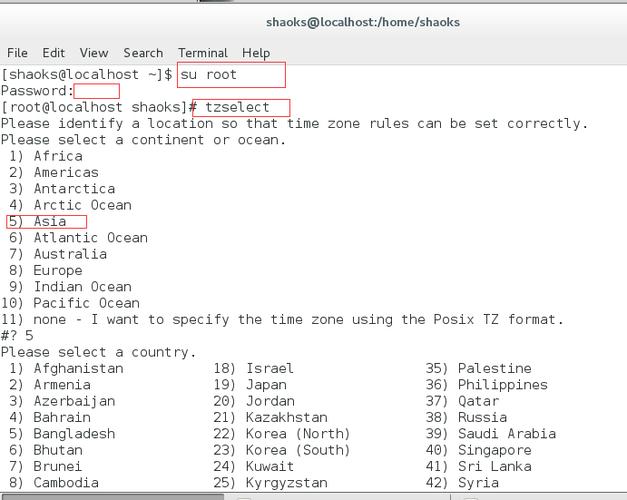
Task: Click the '6) Atlantic Ocean' line
Action: click(x=78, y=238)
